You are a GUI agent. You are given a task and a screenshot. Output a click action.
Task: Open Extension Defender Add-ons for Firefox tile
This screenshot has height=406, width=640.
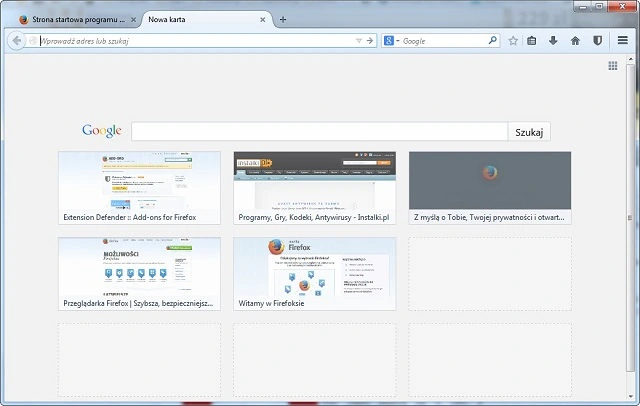point(139,188)
